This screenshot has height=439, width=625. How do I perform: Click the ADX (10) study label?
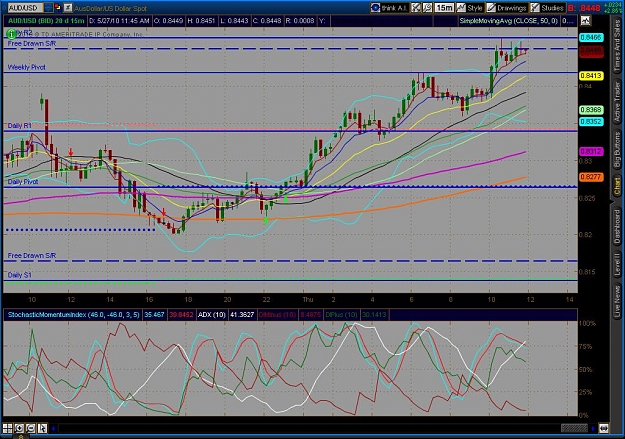click(x=212, y=315)
